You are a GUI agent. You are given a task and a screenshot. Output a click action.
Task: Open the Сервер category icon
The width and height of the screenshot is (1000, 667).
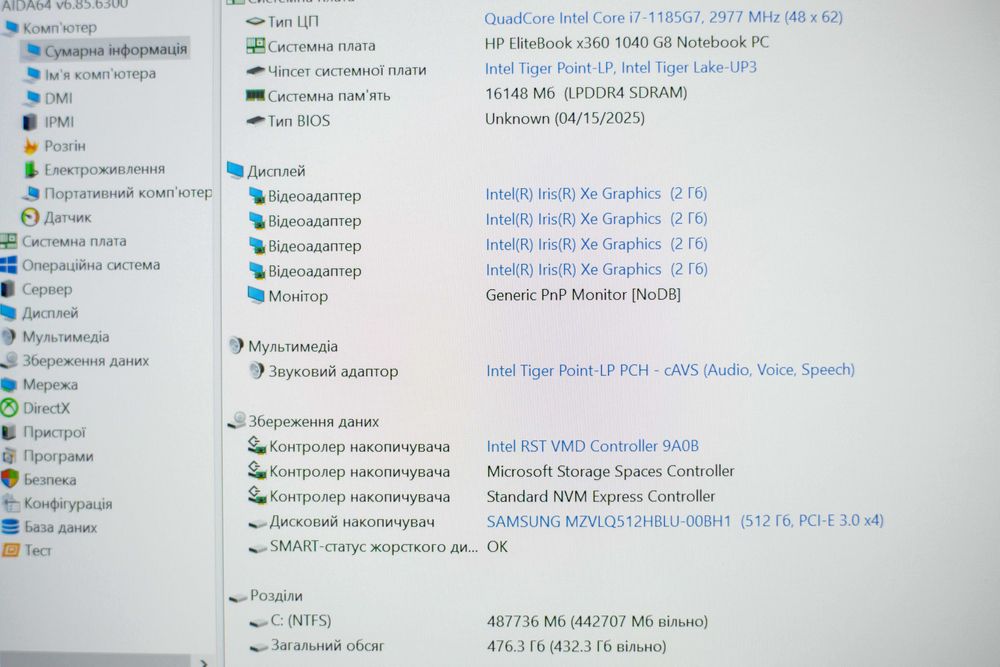8,289
